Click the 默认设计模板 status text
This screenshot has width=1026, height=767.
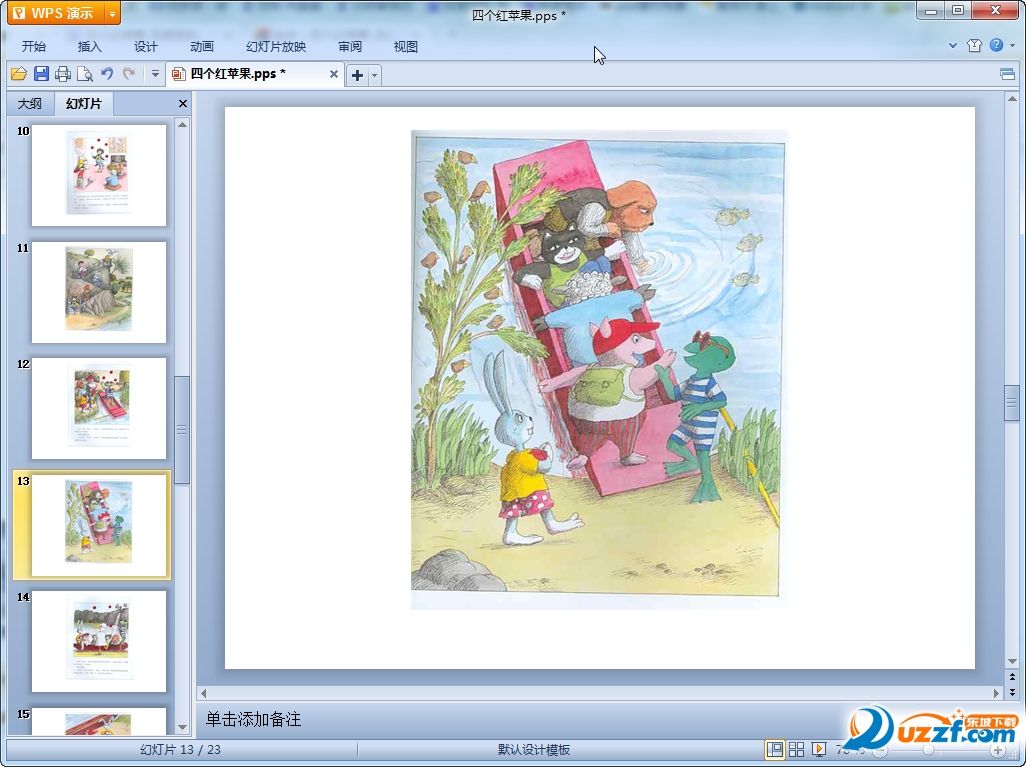[534, 749]
